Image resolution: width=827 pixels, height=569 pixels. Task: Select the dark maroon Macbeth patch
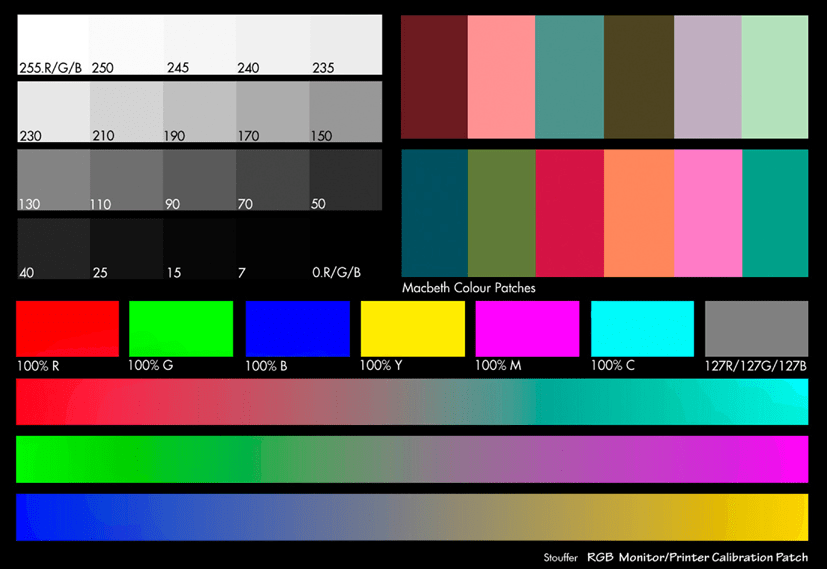tap(434, 76)
